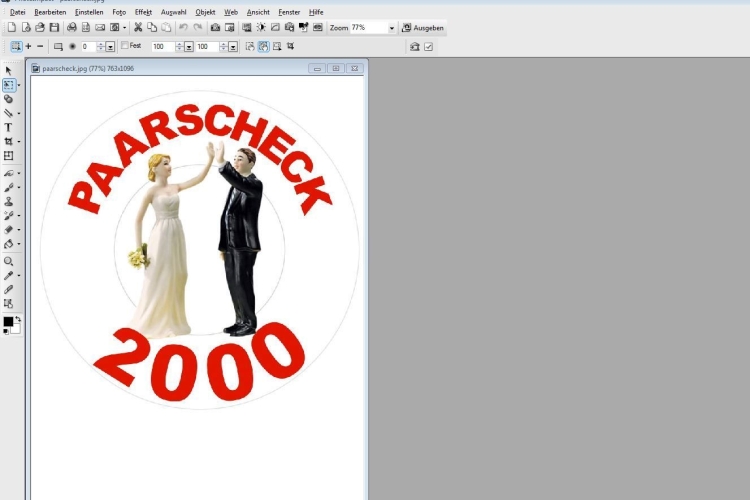Toggle subtract-from-selection minus mode

coord(40,46)
